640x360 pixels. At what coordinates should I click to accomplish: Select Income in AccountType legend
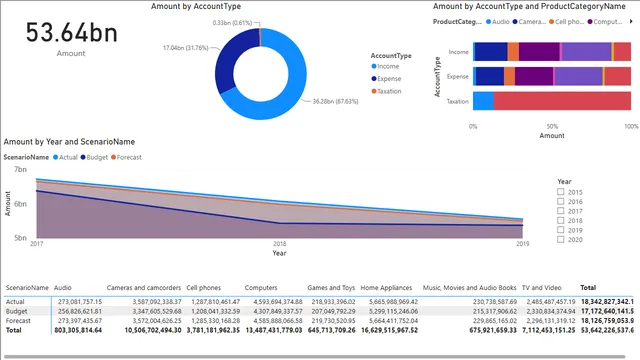click(385, 66)
